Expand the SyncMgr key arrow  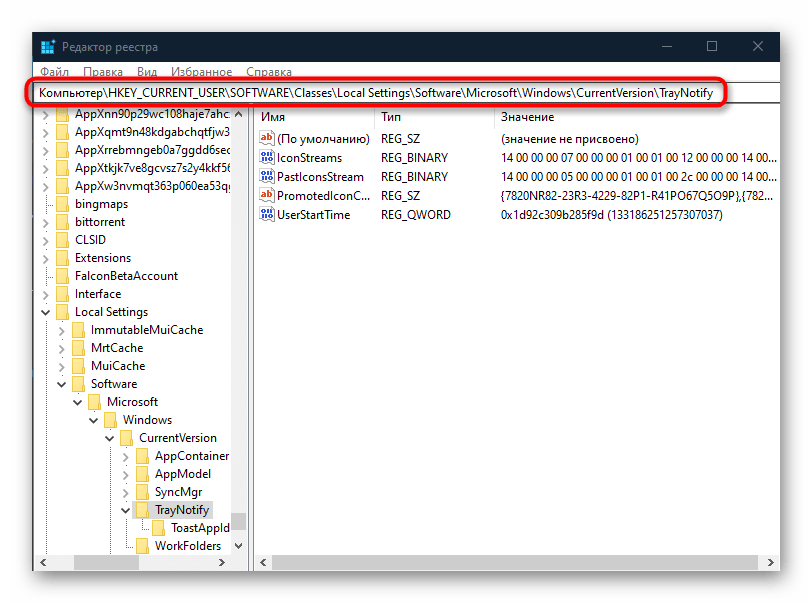tap(125, 492)
